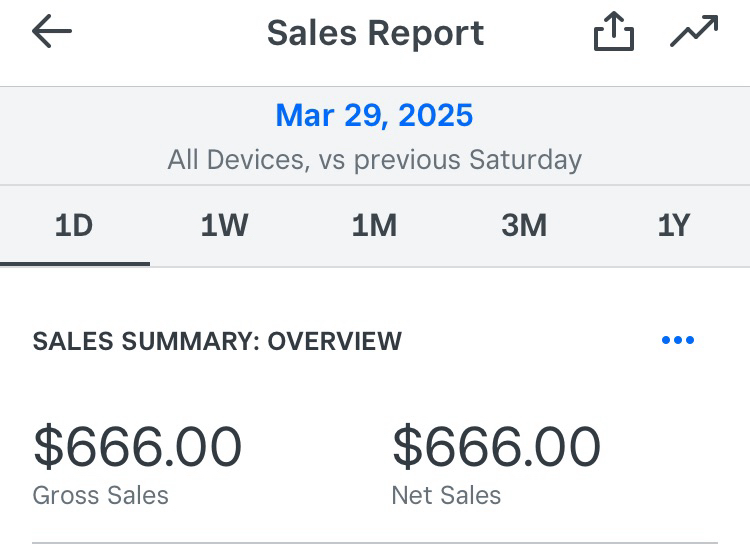
Task: Tap the SALES SUMMARY: OVERVIEW heading
Action: pyautogui.click(x=217, y=341)
